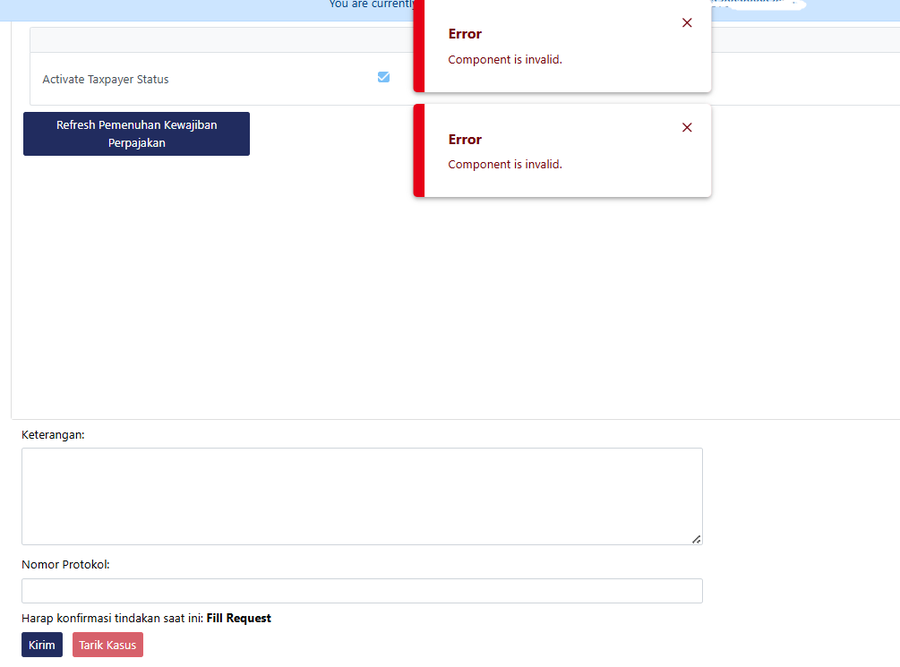900x667 pixels.
Task: Dismiss the upper Error notification with its X
Action: pyautogui.click(x=686, y=23)
